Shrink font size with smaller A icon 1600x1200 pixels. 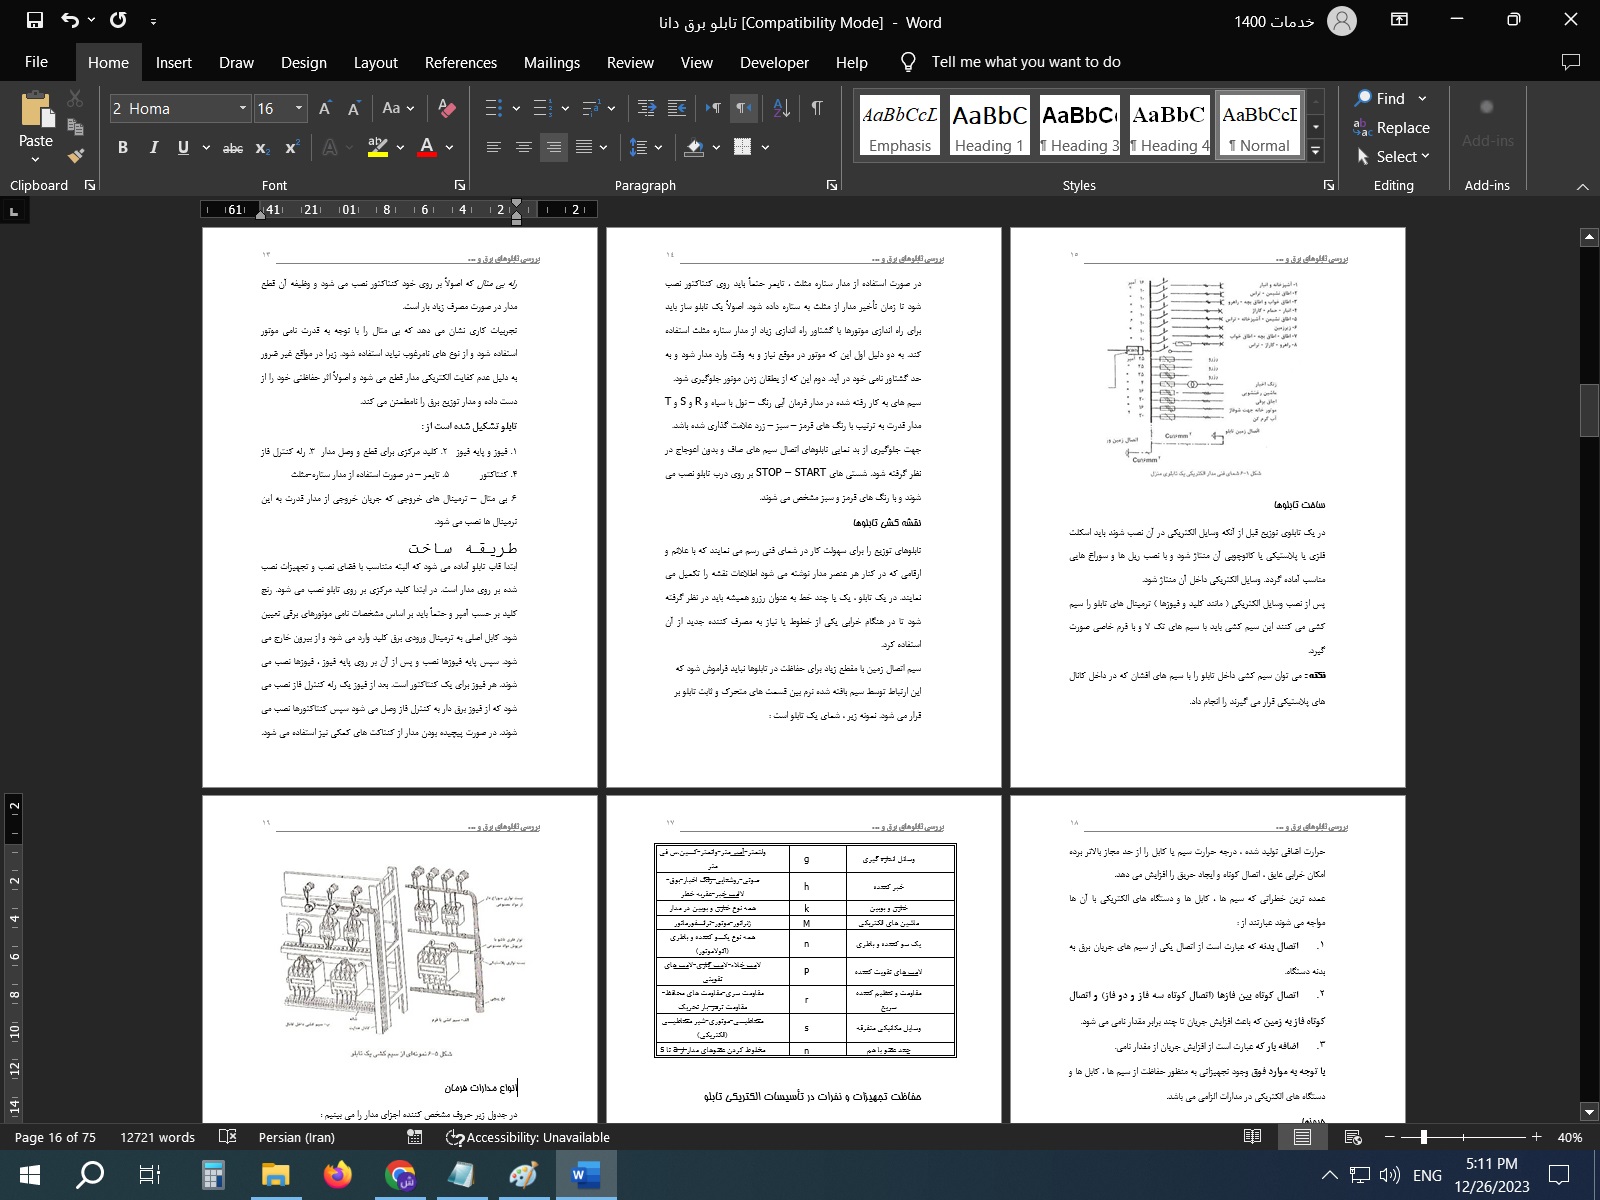(x=354, y=108)
